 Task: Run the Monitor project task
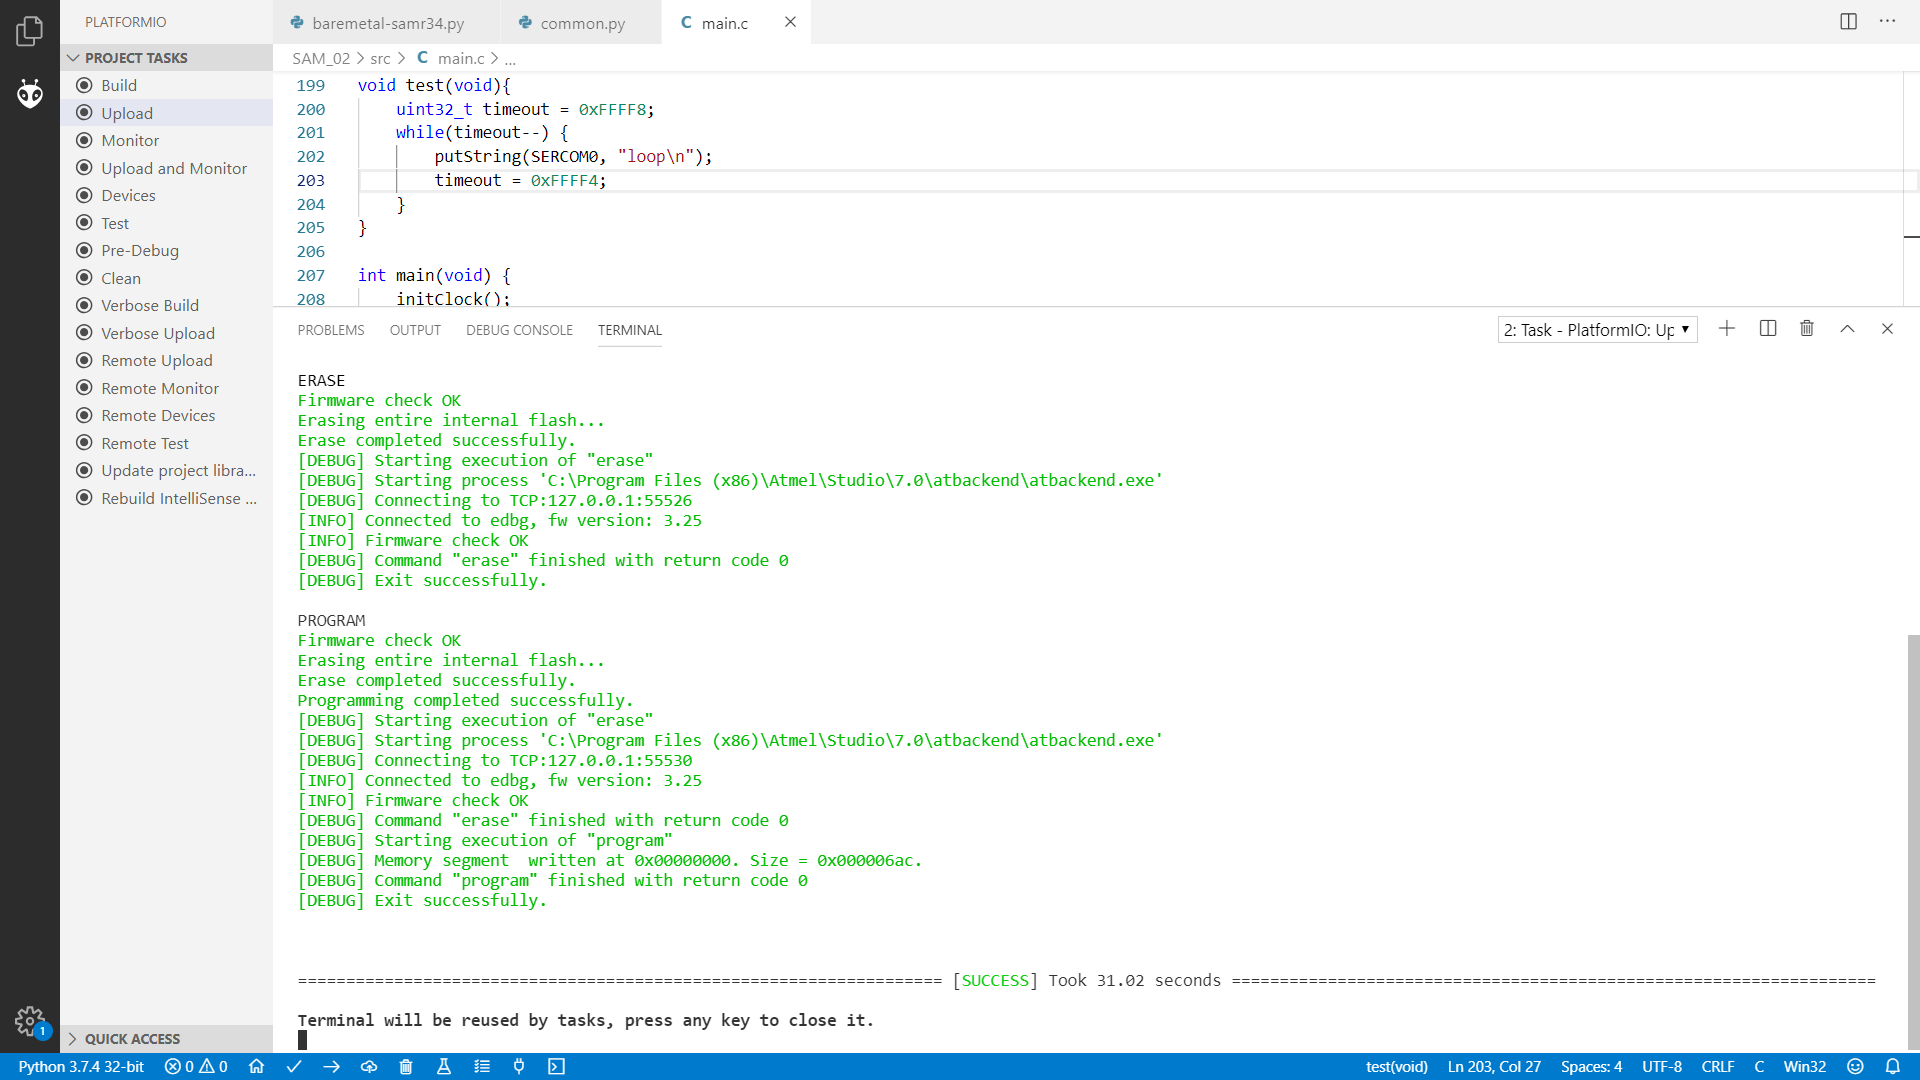point(166,140)
